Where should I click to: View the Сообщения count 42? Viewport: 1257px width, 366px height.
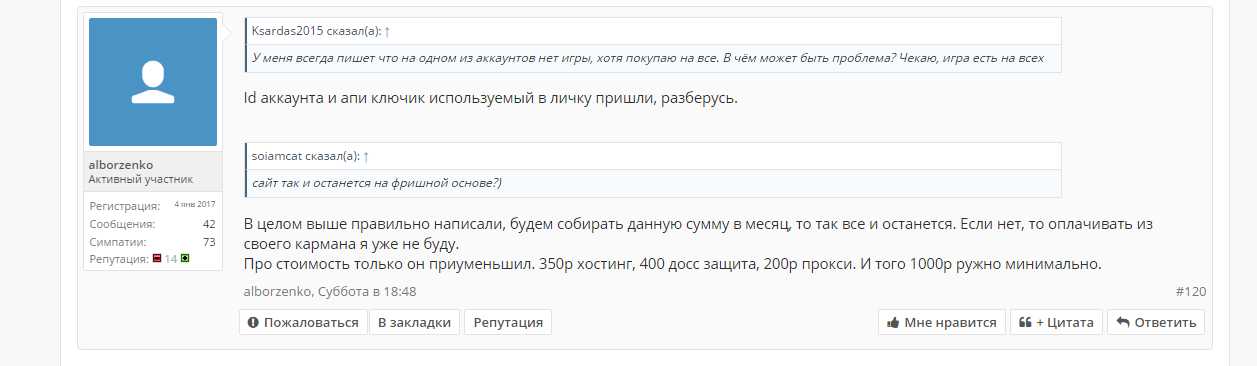pos(209,224)
